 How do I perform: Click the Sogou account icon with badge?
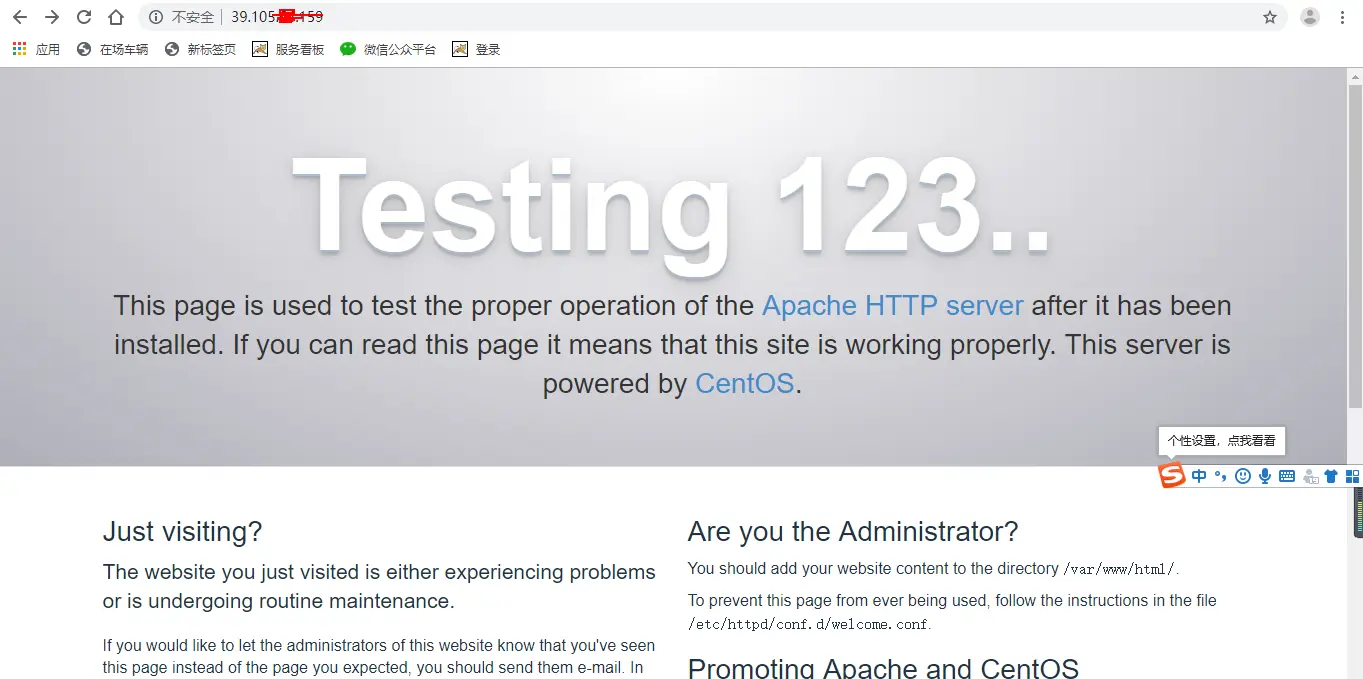tap(1310, 477)
